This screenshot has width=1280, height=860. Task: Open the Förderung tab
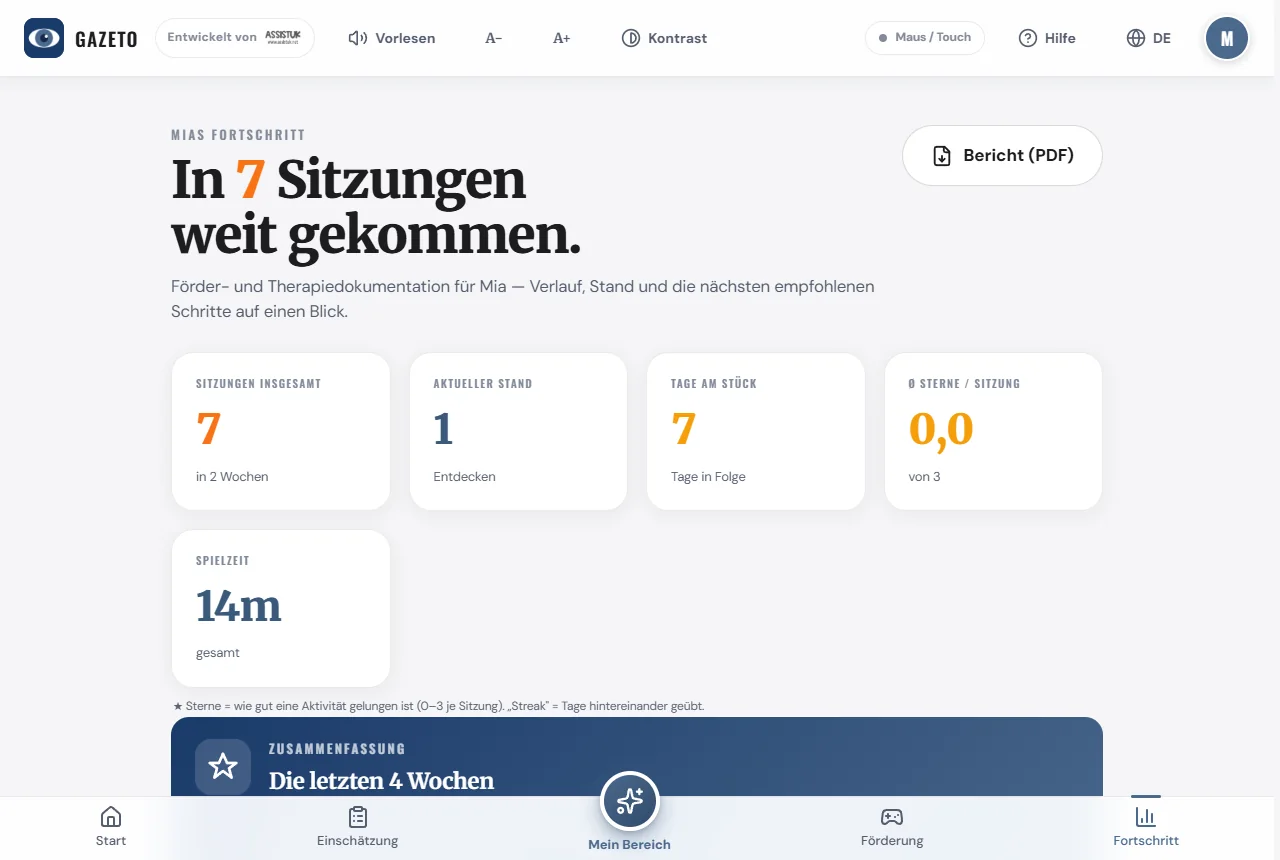[892, 828]
